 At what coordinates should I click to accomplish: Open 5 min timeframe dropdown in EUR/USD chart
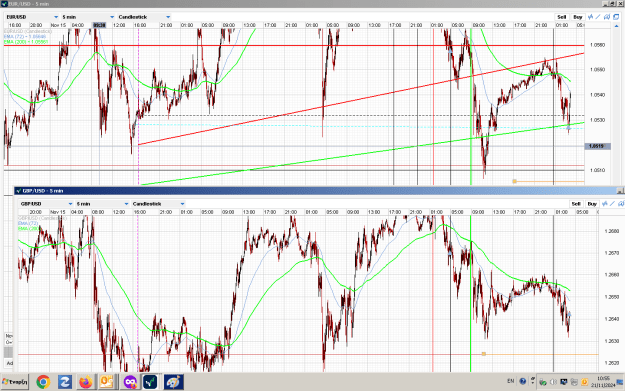[x=88, y=17]
